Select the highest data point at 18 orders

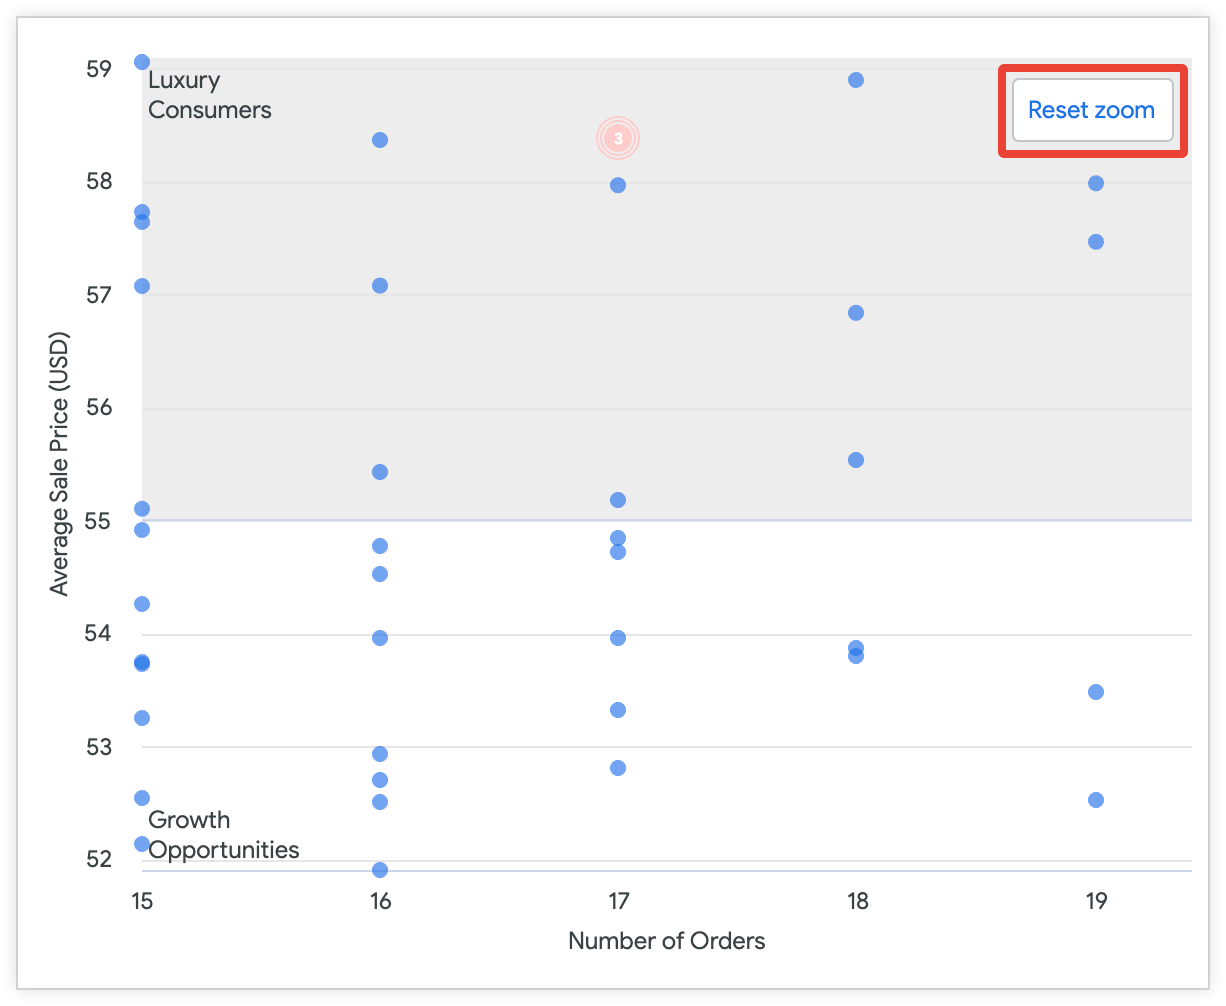click(x=856, y=80)
